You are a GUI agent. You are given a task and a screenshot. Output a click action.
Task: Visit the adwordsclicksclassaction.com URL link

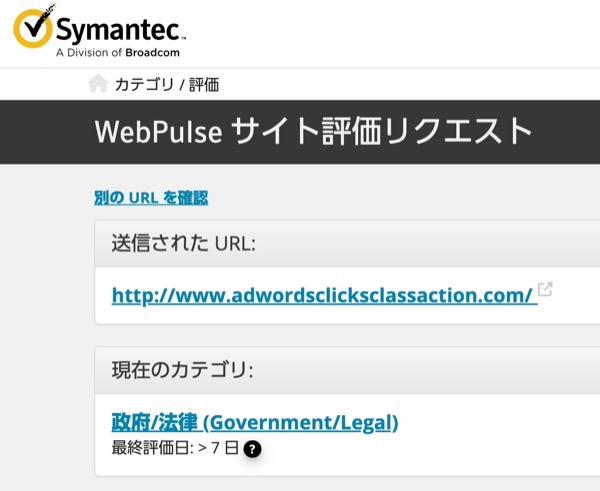coord(324,295)
